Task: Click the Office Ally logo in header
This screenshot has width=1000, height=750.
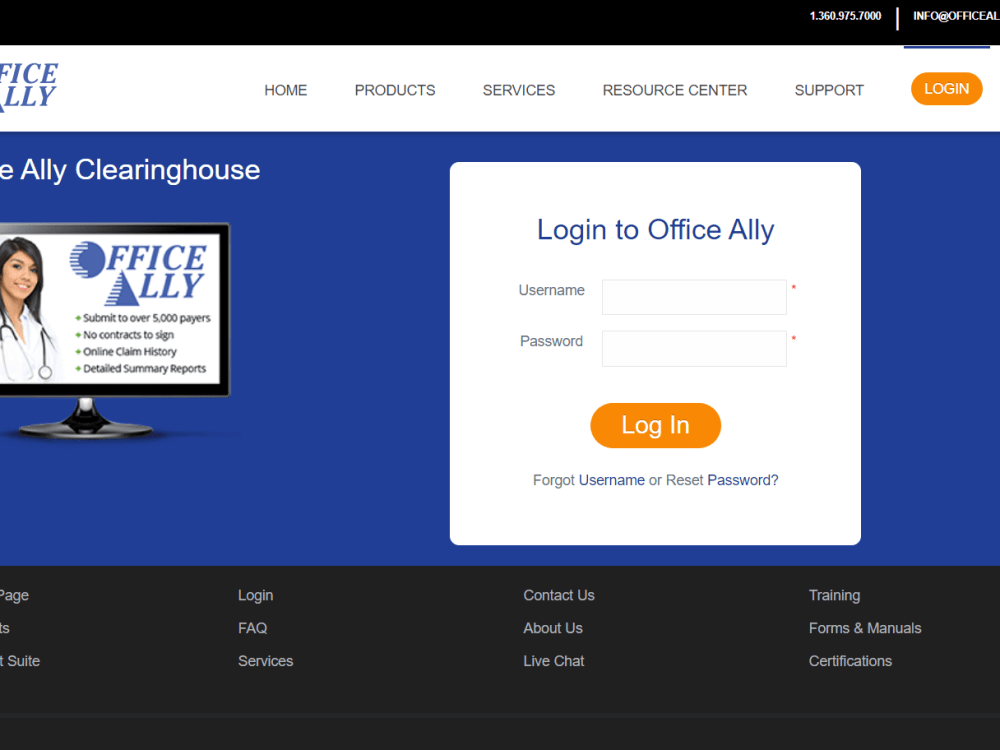Action: pos(28,86)
